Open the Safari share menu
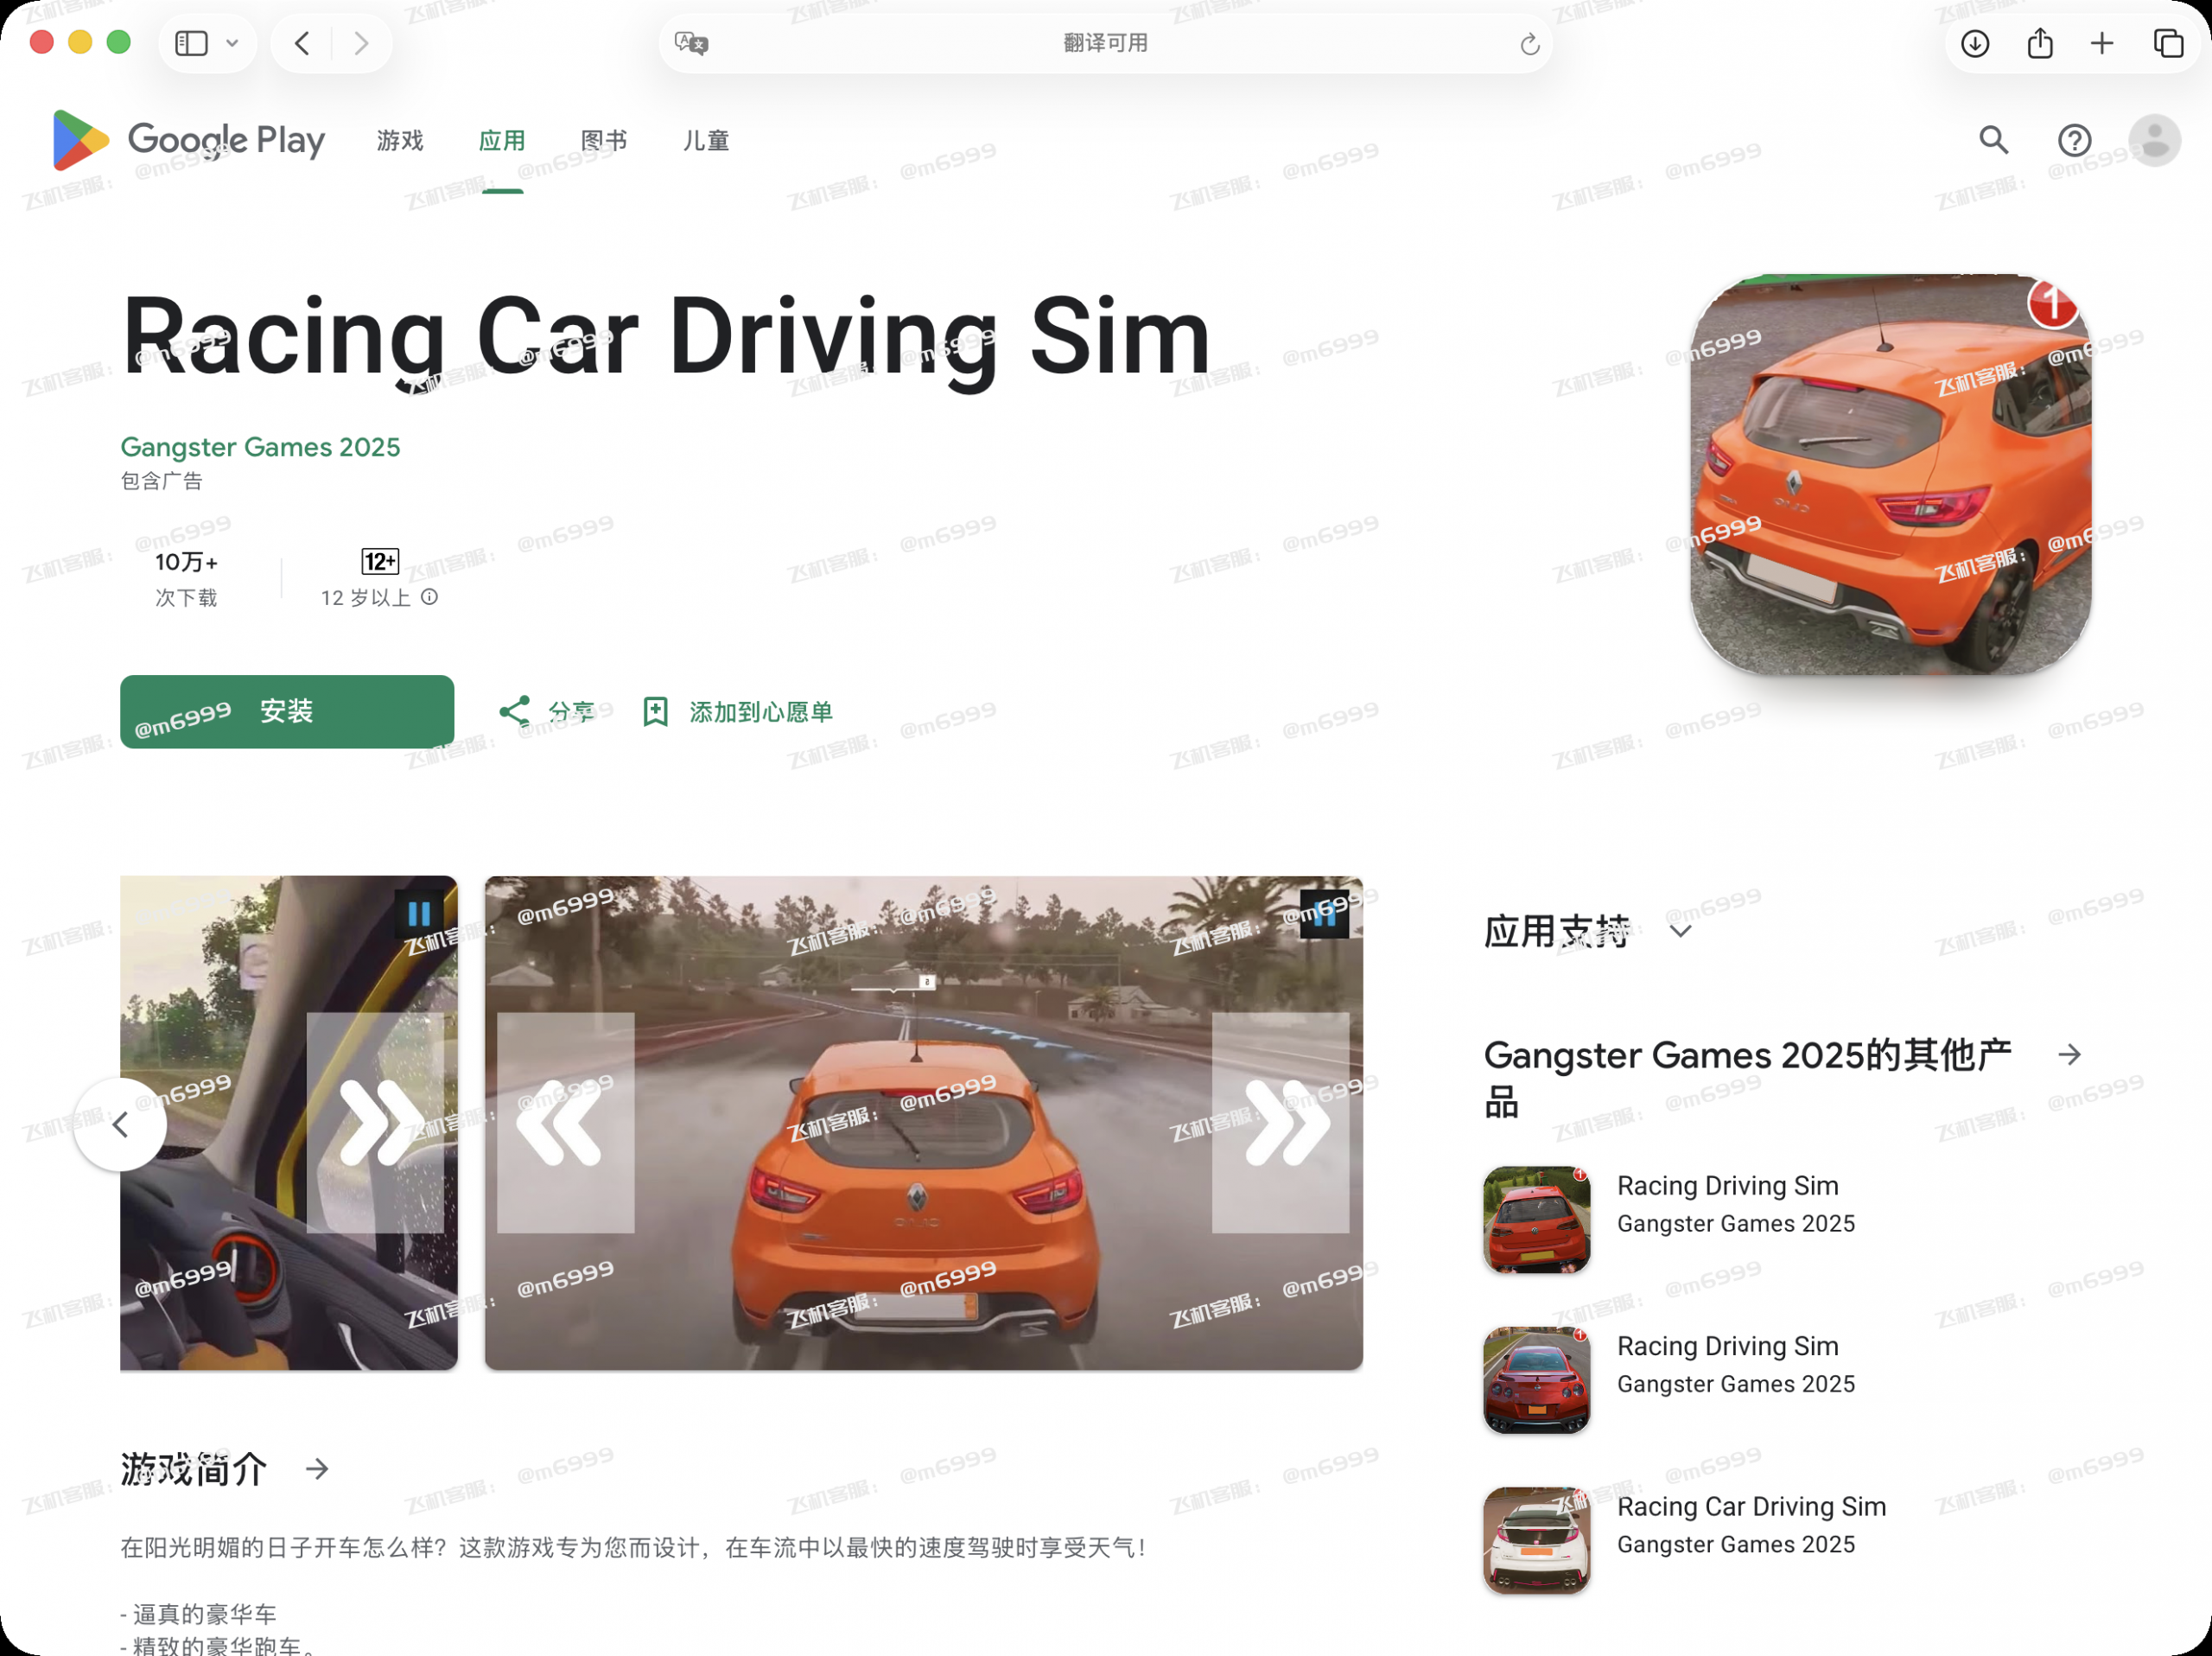Viewport: 2212px width, 1656px height. (x=2040, y=43)
